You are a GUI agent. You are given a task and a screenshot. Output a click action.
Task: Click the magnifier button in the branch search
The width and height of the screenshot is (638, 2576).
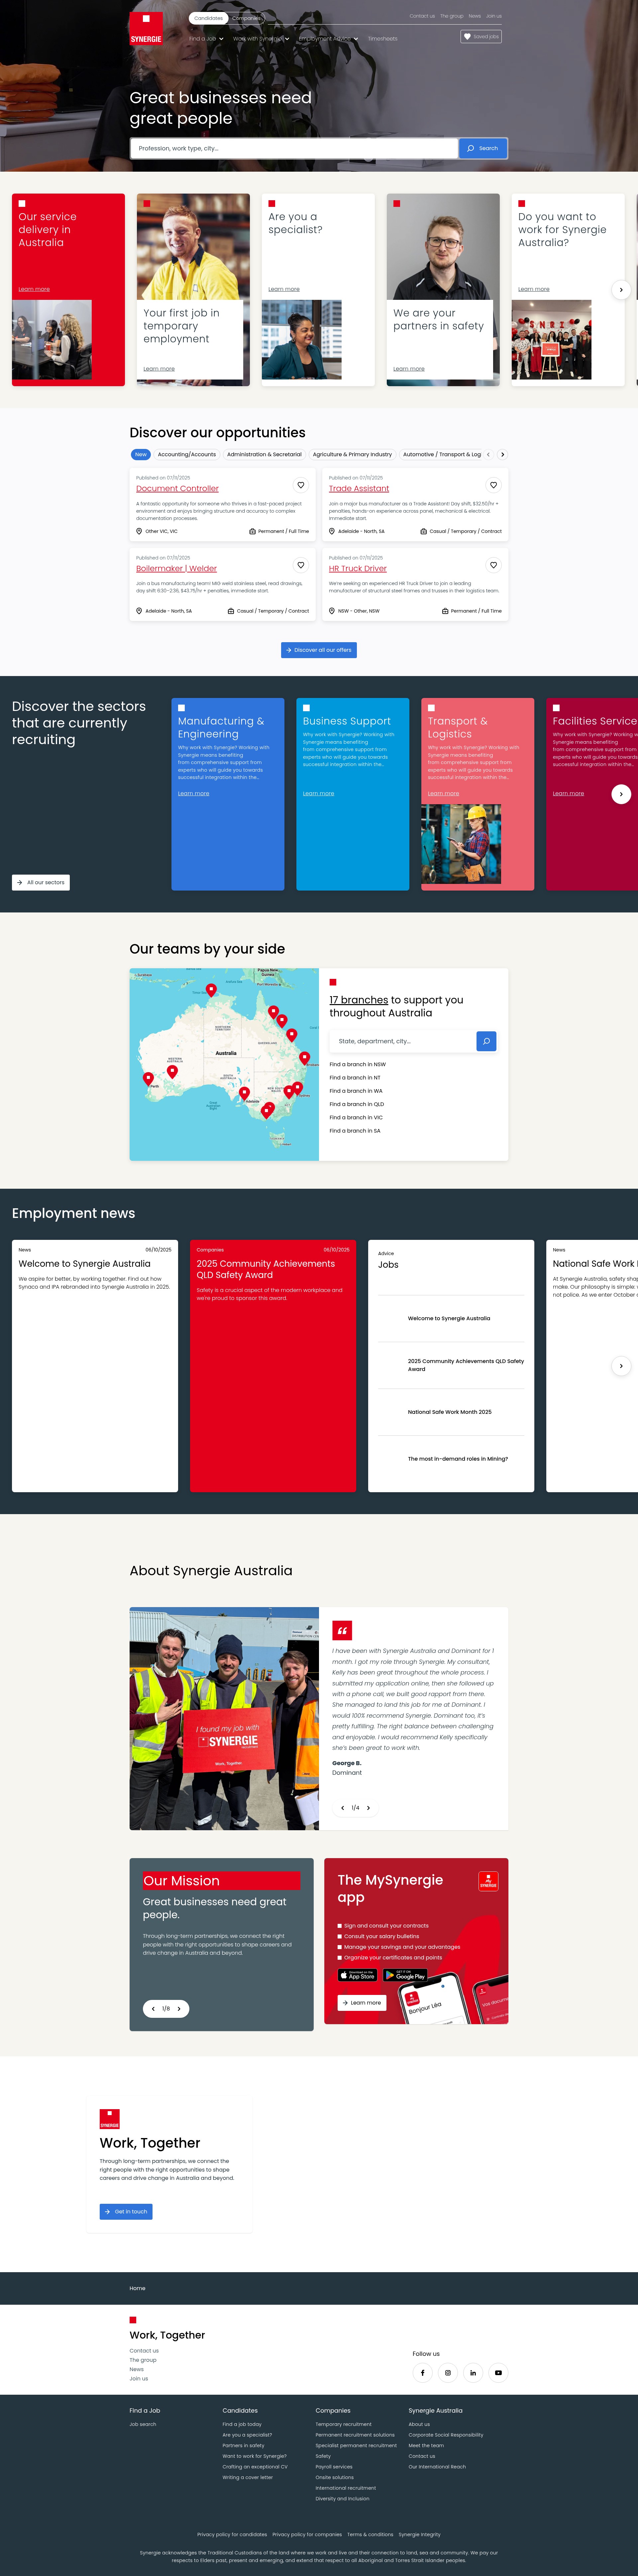click(486, 1041)
